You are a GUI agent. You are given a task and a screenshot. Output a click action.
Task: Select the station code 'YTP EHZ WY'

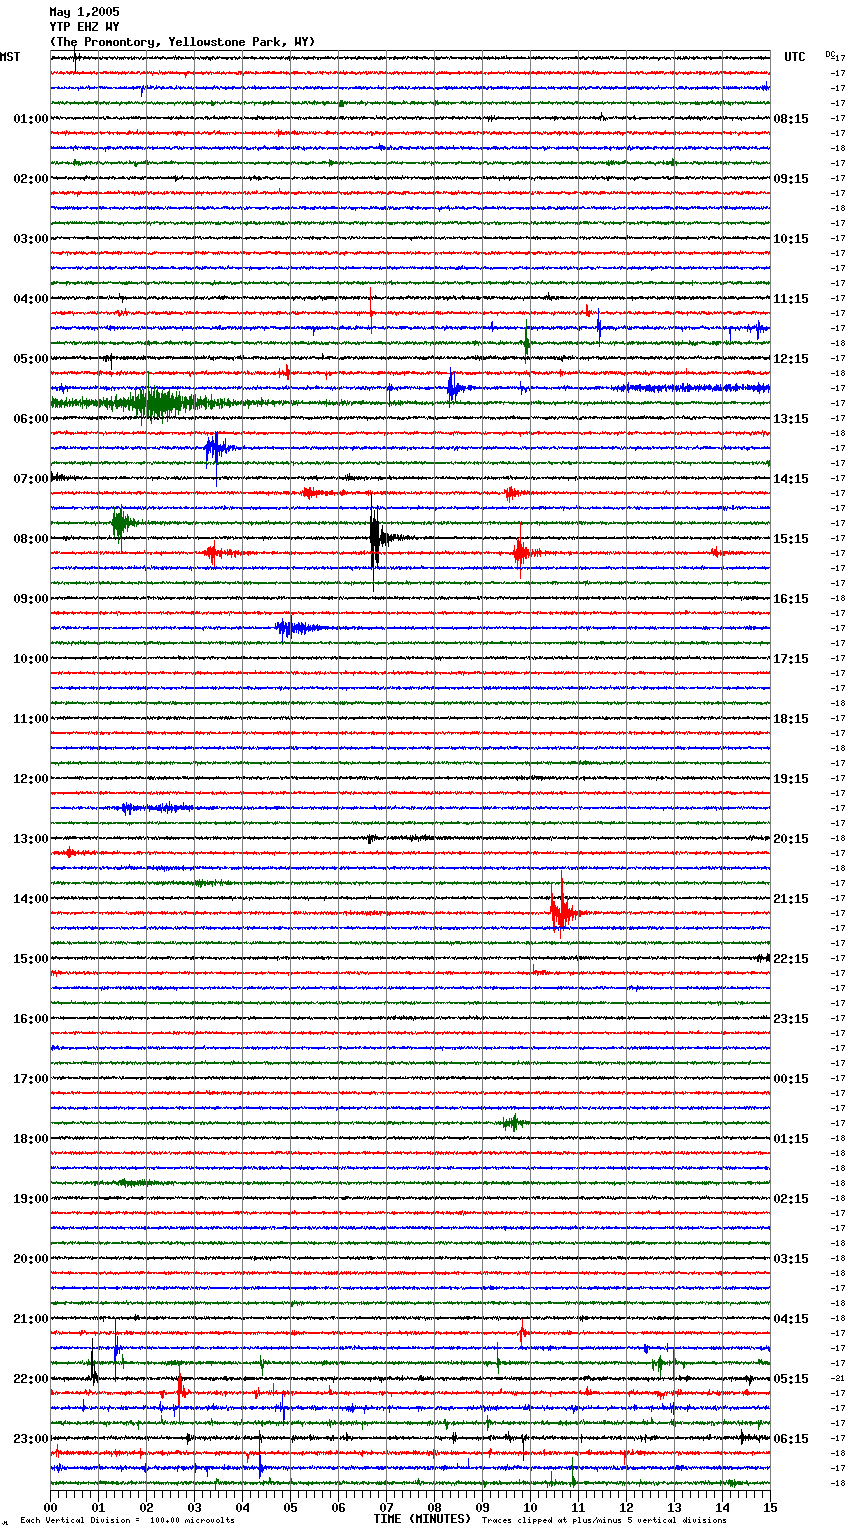coord(84,27)
